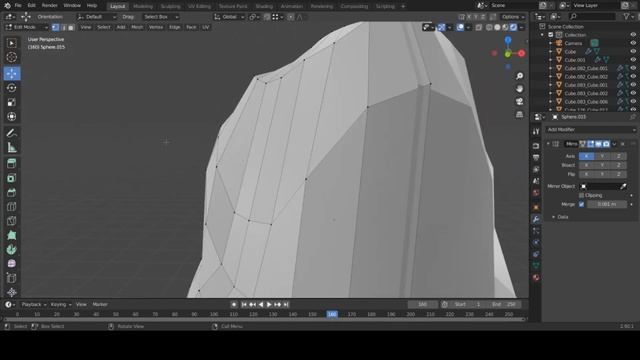640x360 pixels.
Task: Select the Smooth vertices tool
Action: [x=11, y=264]
